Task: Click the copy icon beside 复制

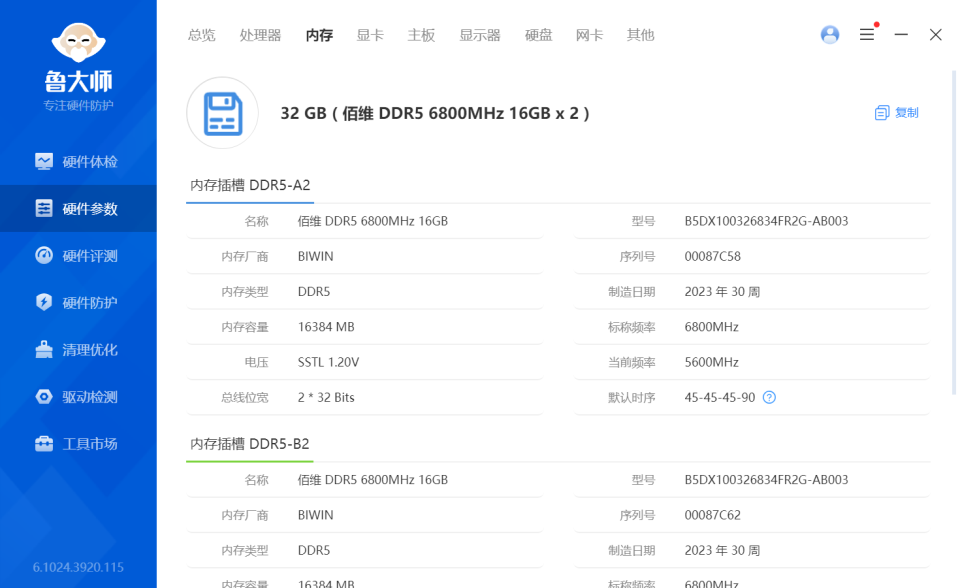Action: pyautogui.click(x=882, y=113)
